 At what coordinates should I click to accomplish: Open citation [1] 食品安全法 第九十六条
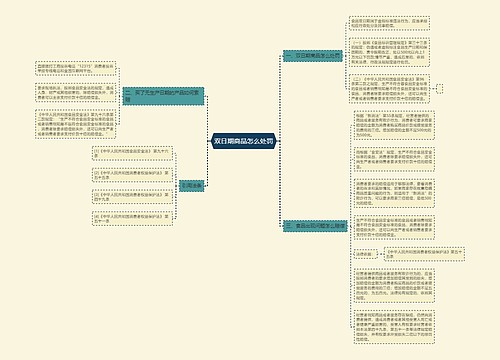click(x=132, y=153)
